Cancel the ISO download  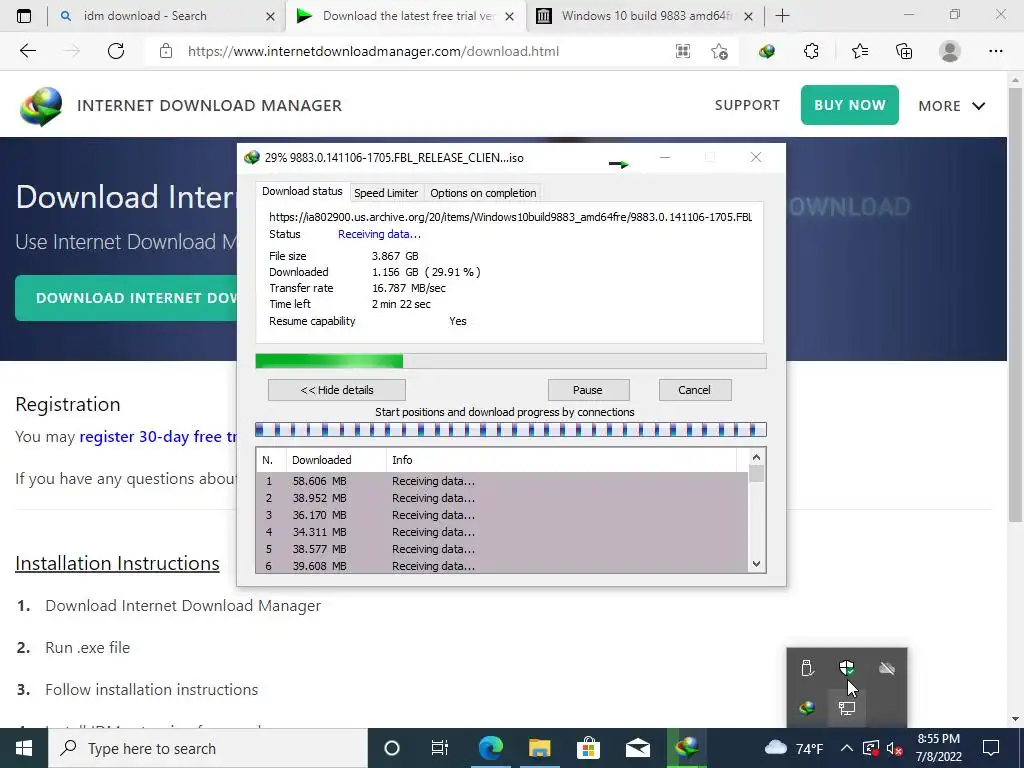[694, 390]
